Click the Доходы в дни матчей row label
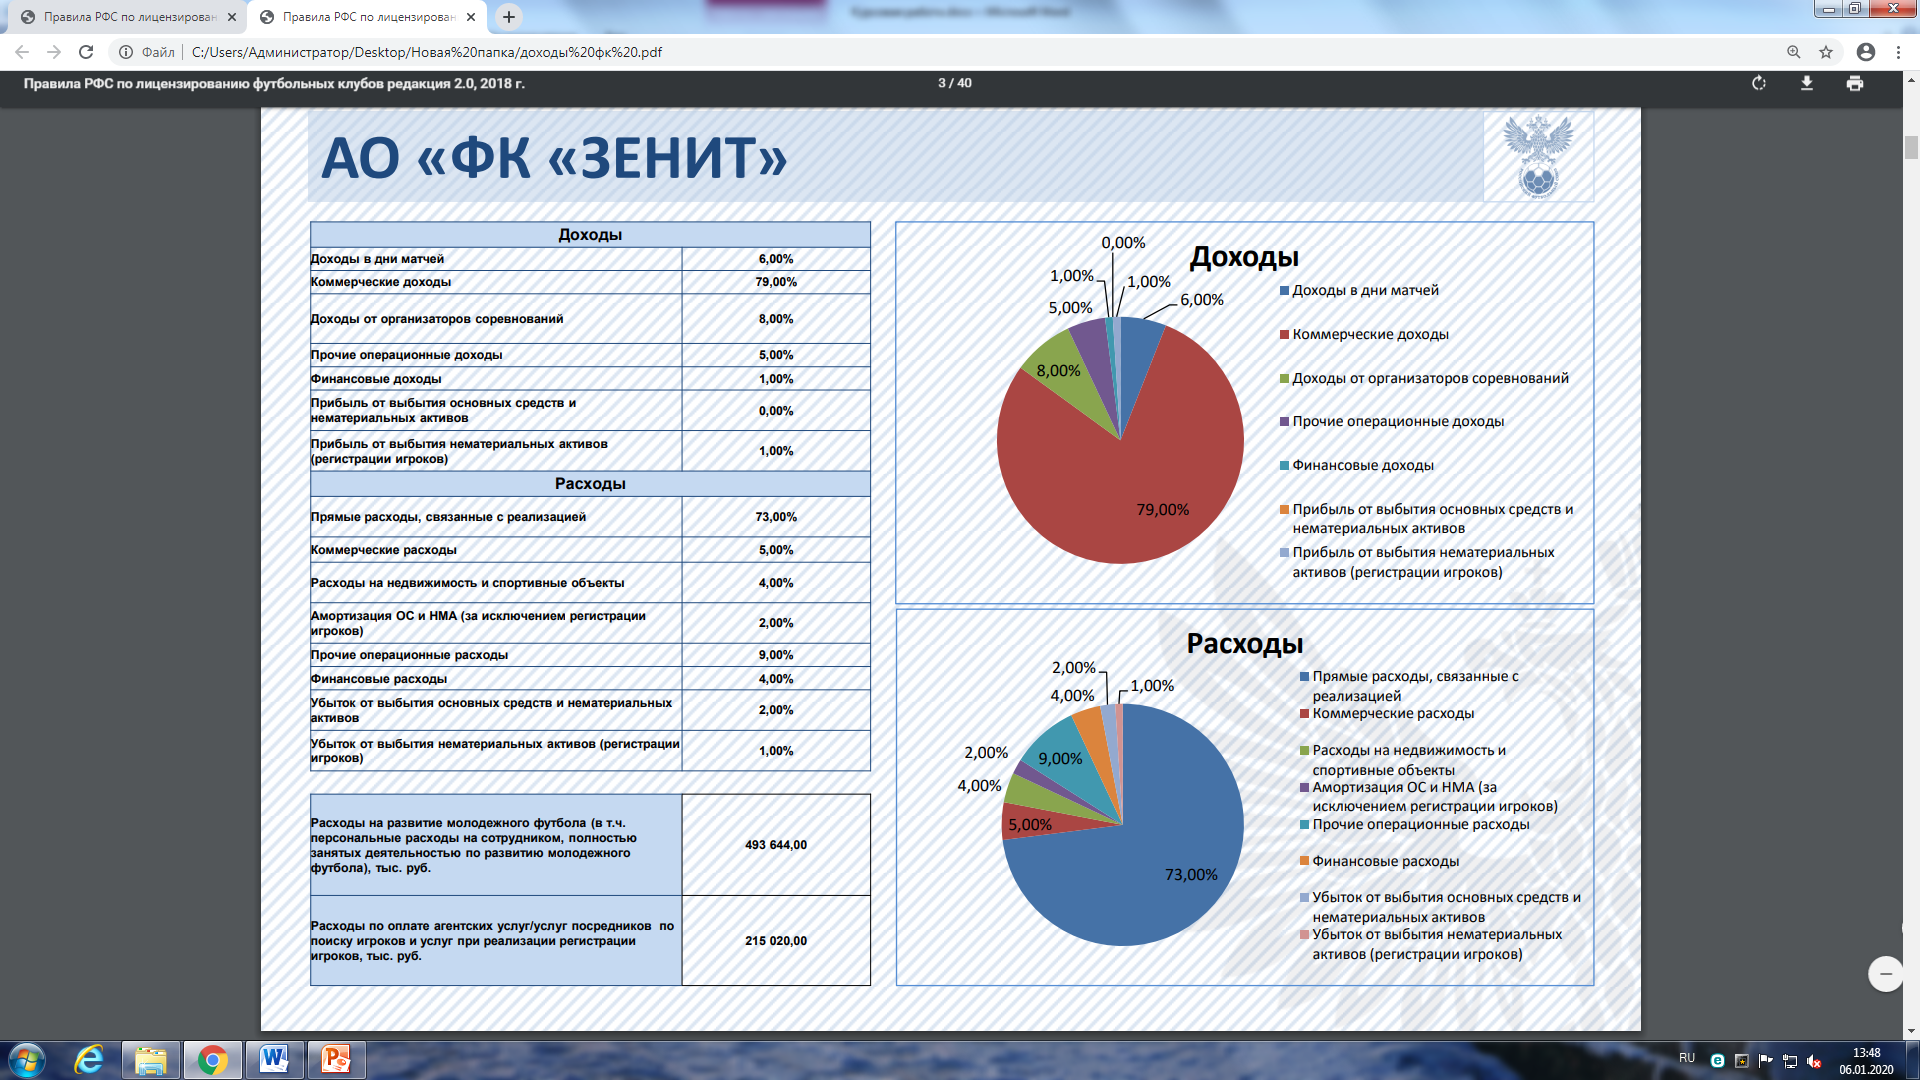Image resolution: width=1920 pixels, height=1080 pixels. point(377,259)
